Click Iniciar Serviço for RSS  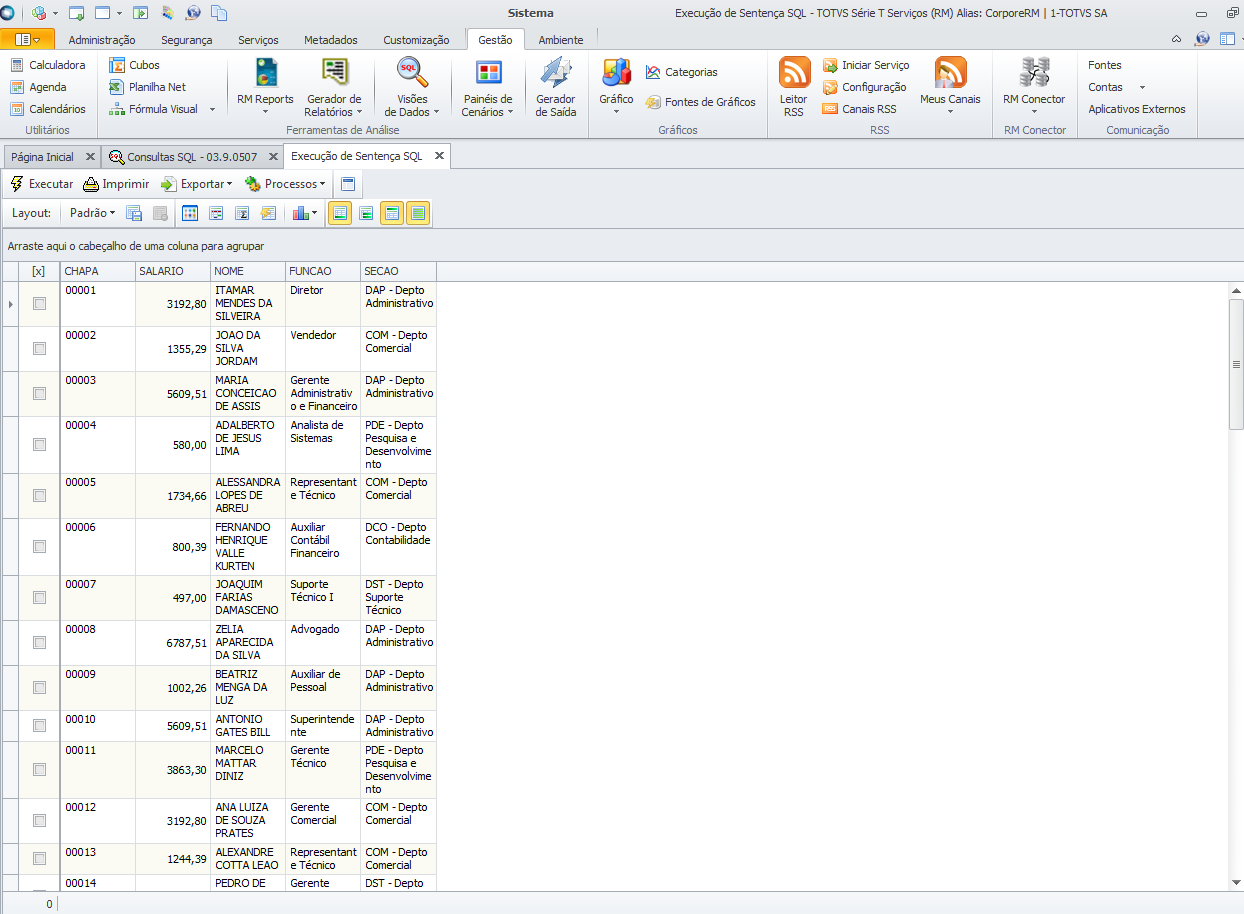pos(865,65)
